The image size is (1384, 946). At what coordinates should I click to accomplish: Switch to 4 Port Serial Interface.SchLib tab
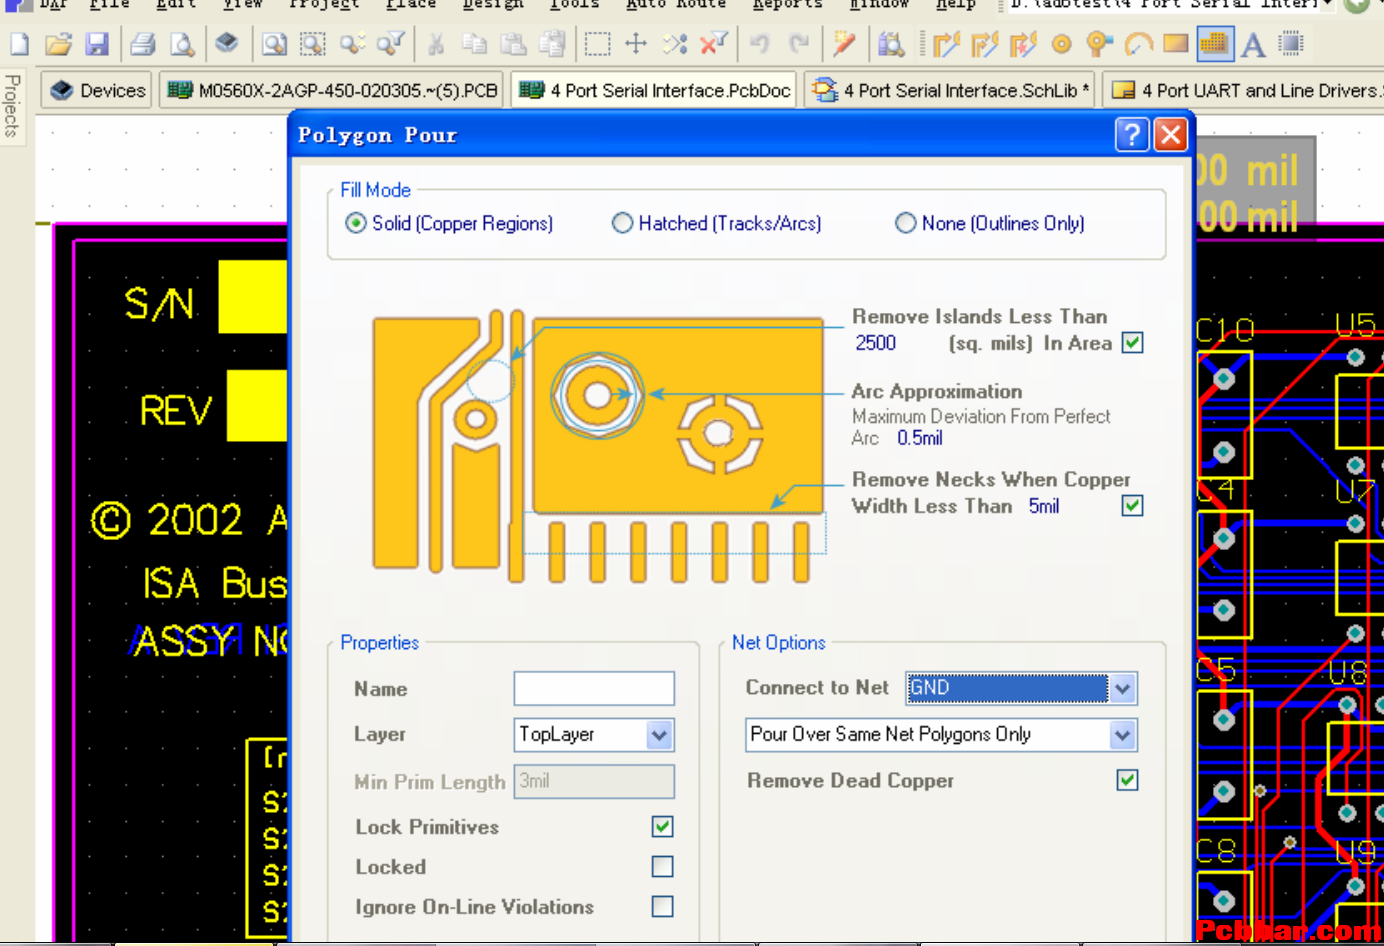click(x=951, y=90)
